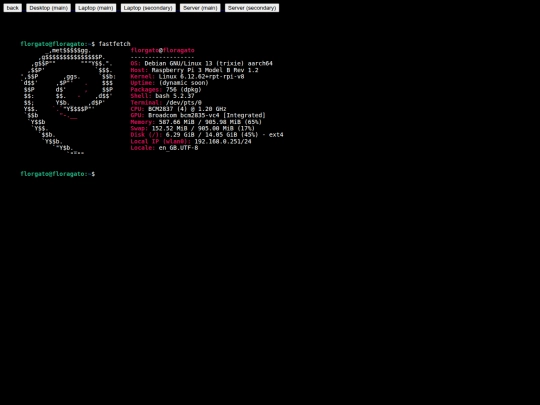
Task: Select the Host line Raspberry Pi 3 Model B
Action: pos(194,70)
